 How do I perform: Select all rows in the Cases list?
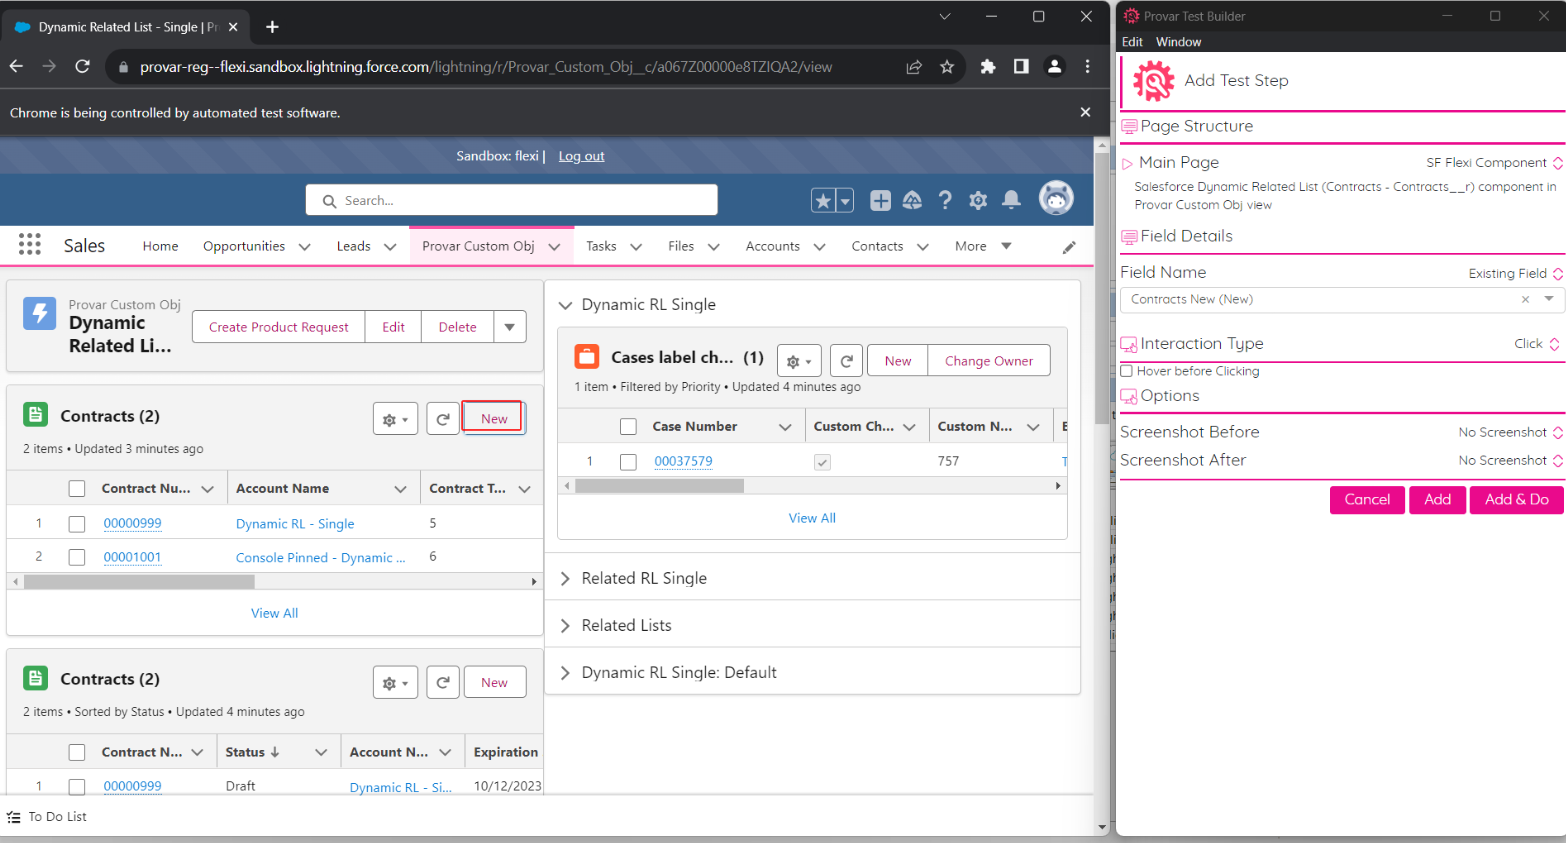pyautogui.click(x=628, y=427)
